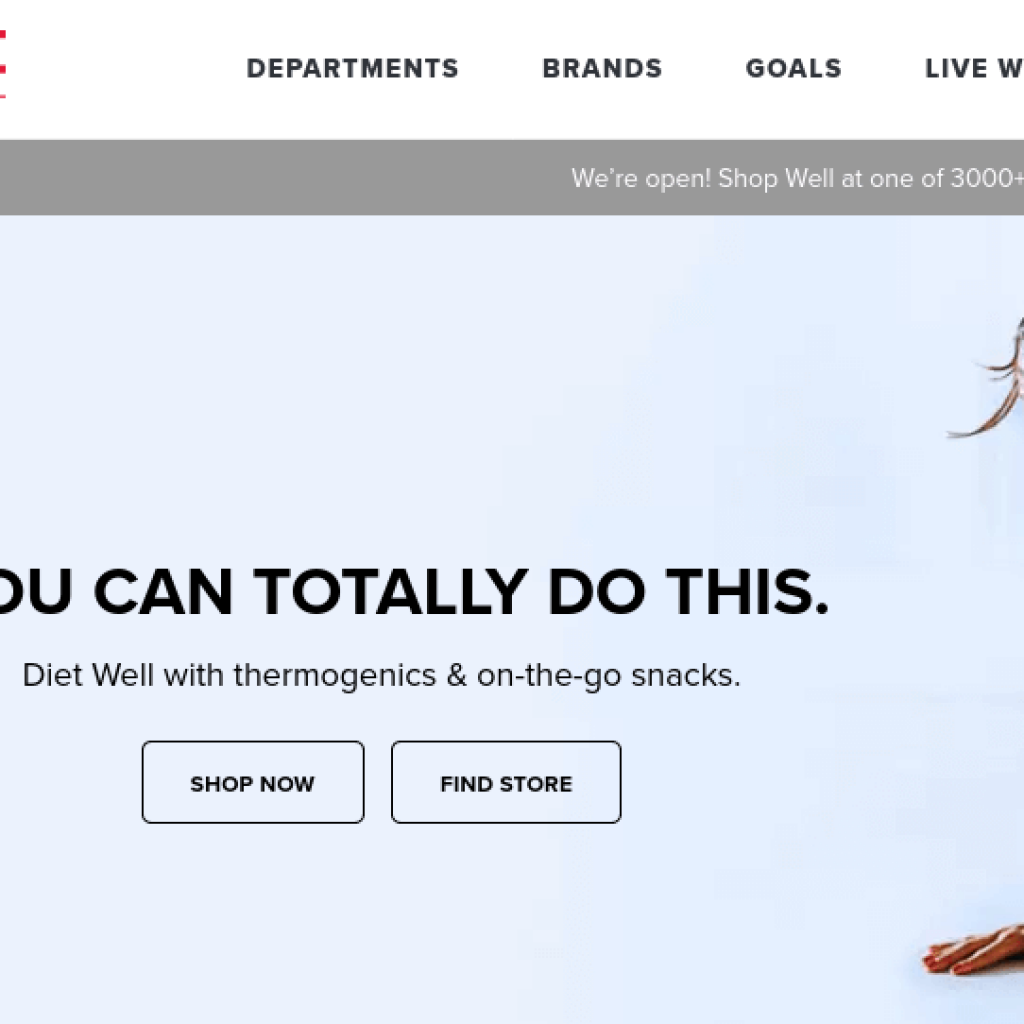The image size is (1024, 1024).
Task: Click the ampersand in the subtitle text
Action: click(456, 675)
